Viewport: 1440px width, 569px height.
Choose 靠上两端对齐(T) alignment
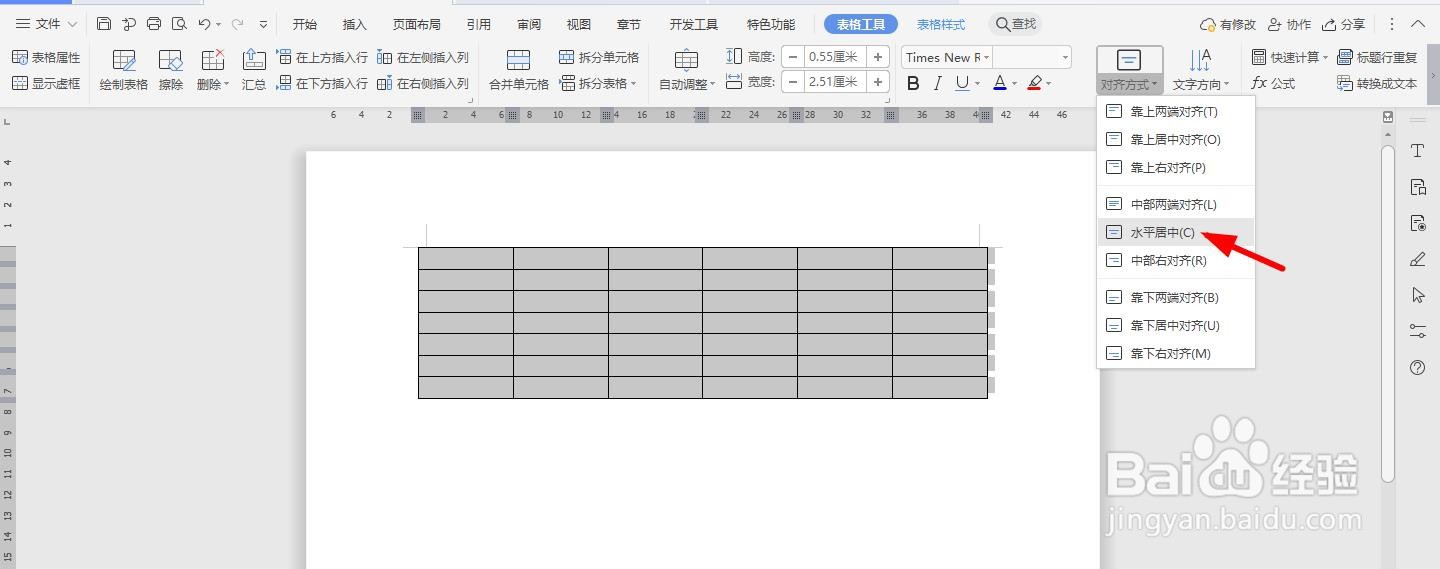[1176, 111]
